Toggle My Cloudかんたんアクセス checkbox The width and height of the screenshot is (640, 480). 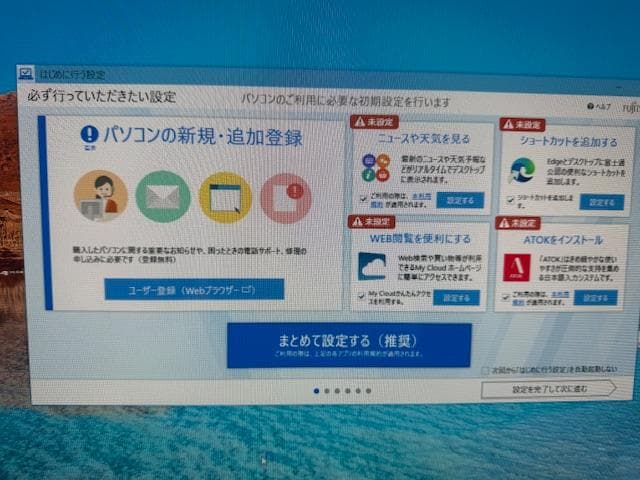click(x=361, y=296)
